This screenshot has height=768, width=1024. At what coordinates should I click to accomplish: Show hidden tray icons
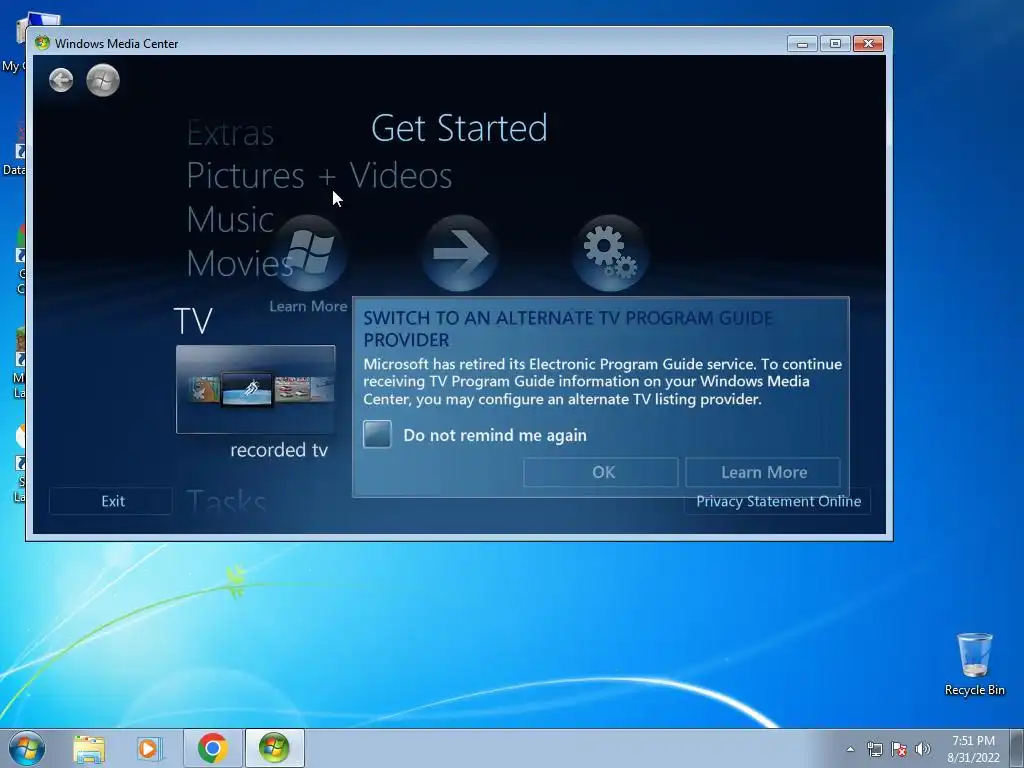coord(850,749)
